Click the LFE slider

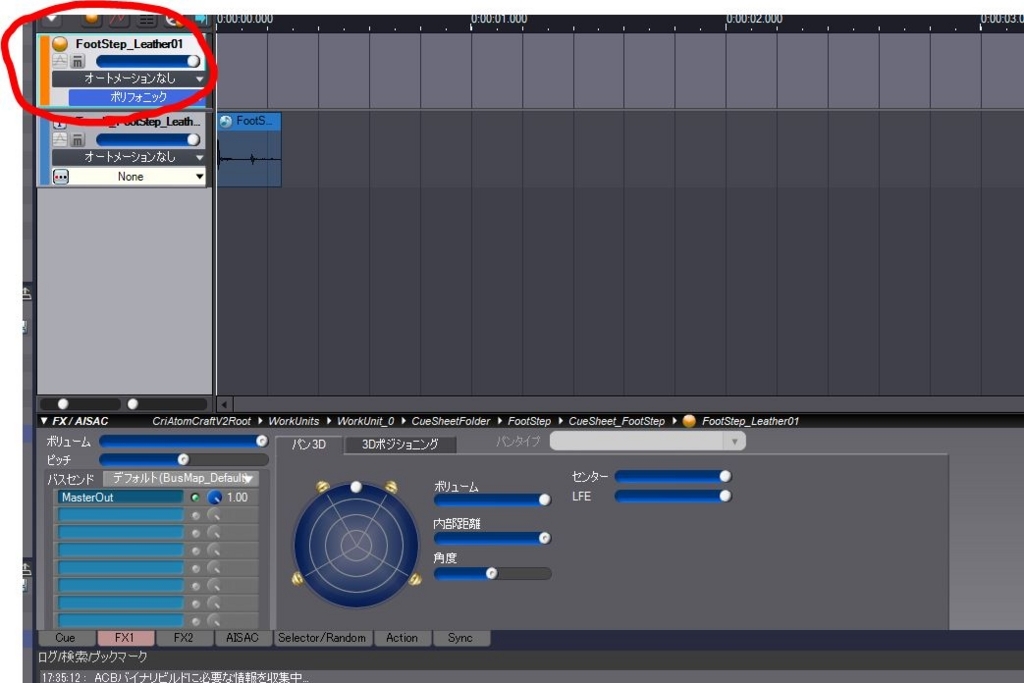[673, 496]
